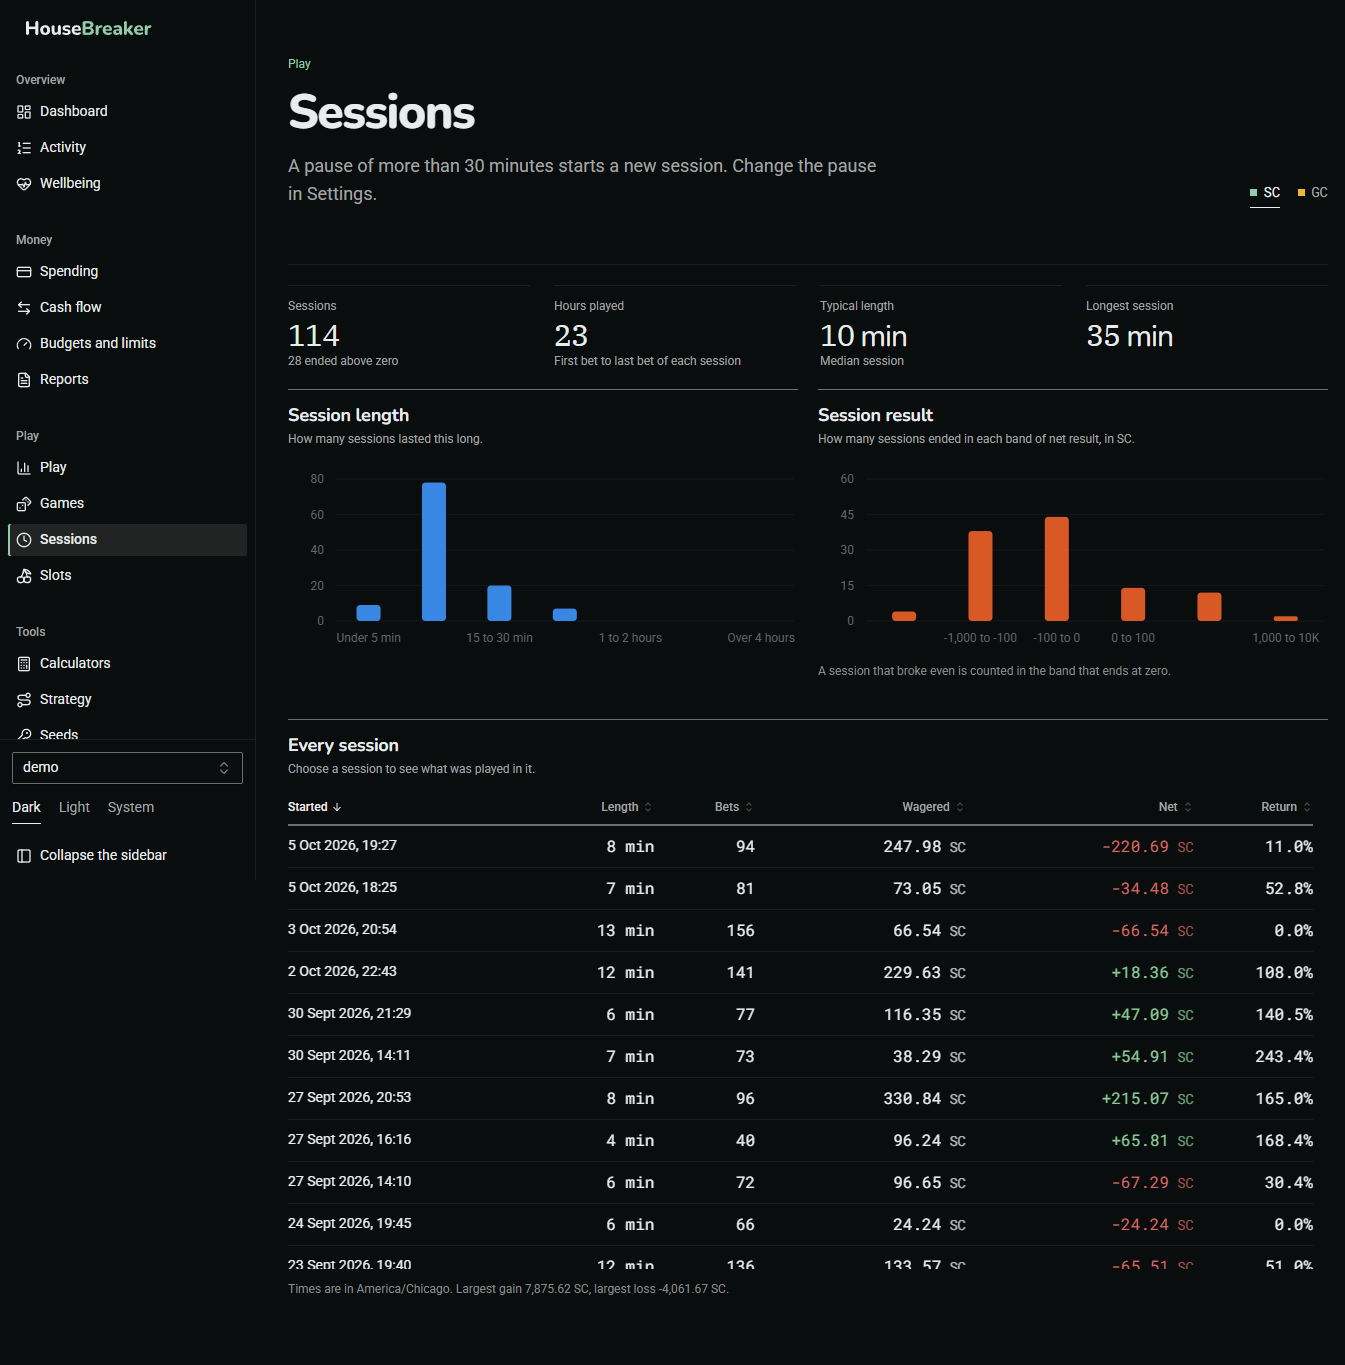1345x1365 pixels.
Task: Click the Calculators icon
Action: pos(24,664)
